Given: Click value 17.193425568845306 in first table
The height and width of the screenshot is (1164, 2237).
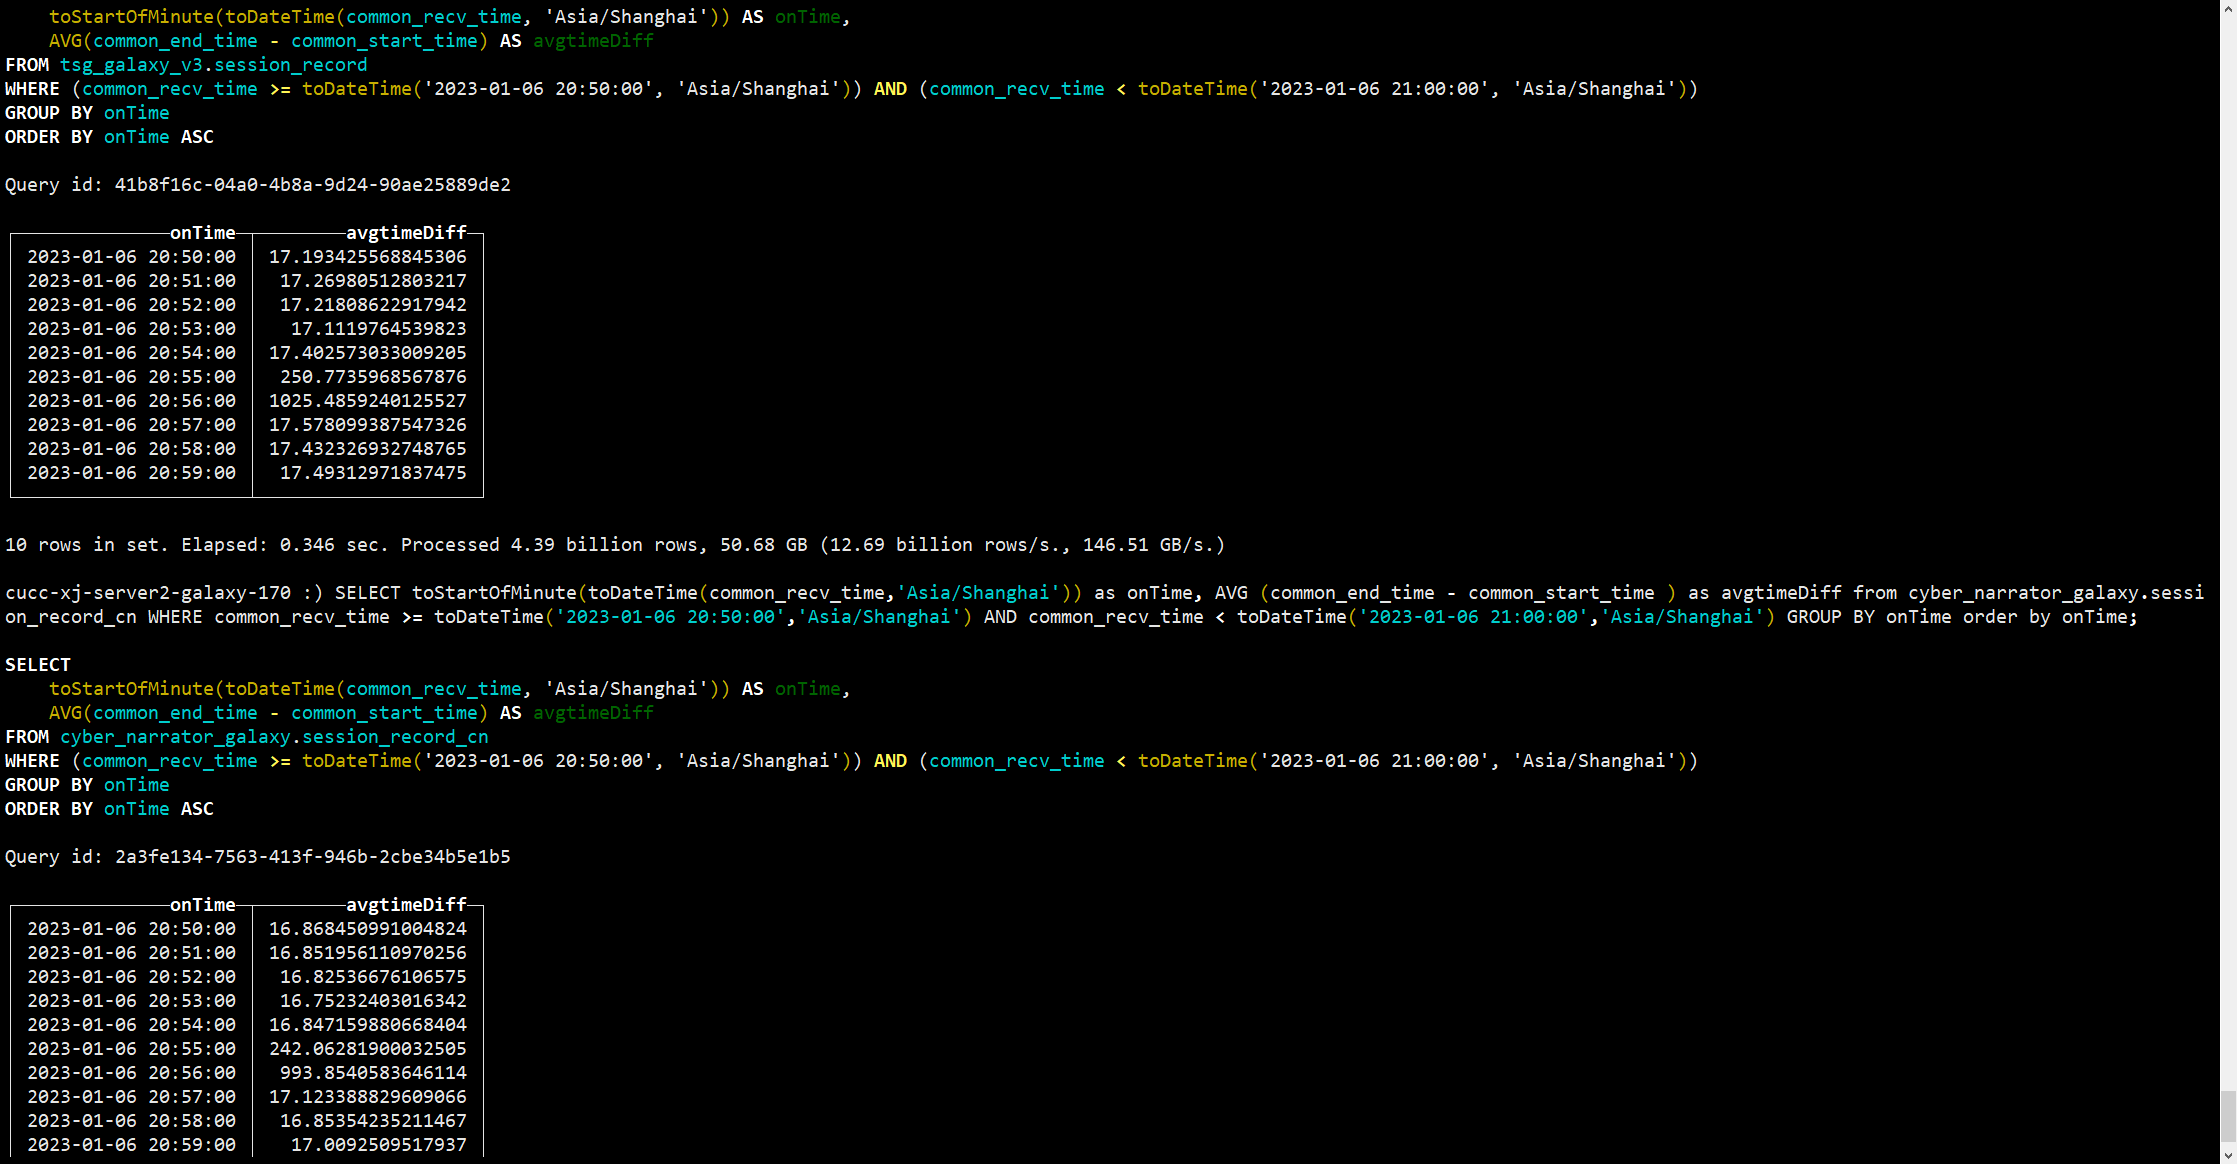Looking at the screenshot, I should 367,257.
